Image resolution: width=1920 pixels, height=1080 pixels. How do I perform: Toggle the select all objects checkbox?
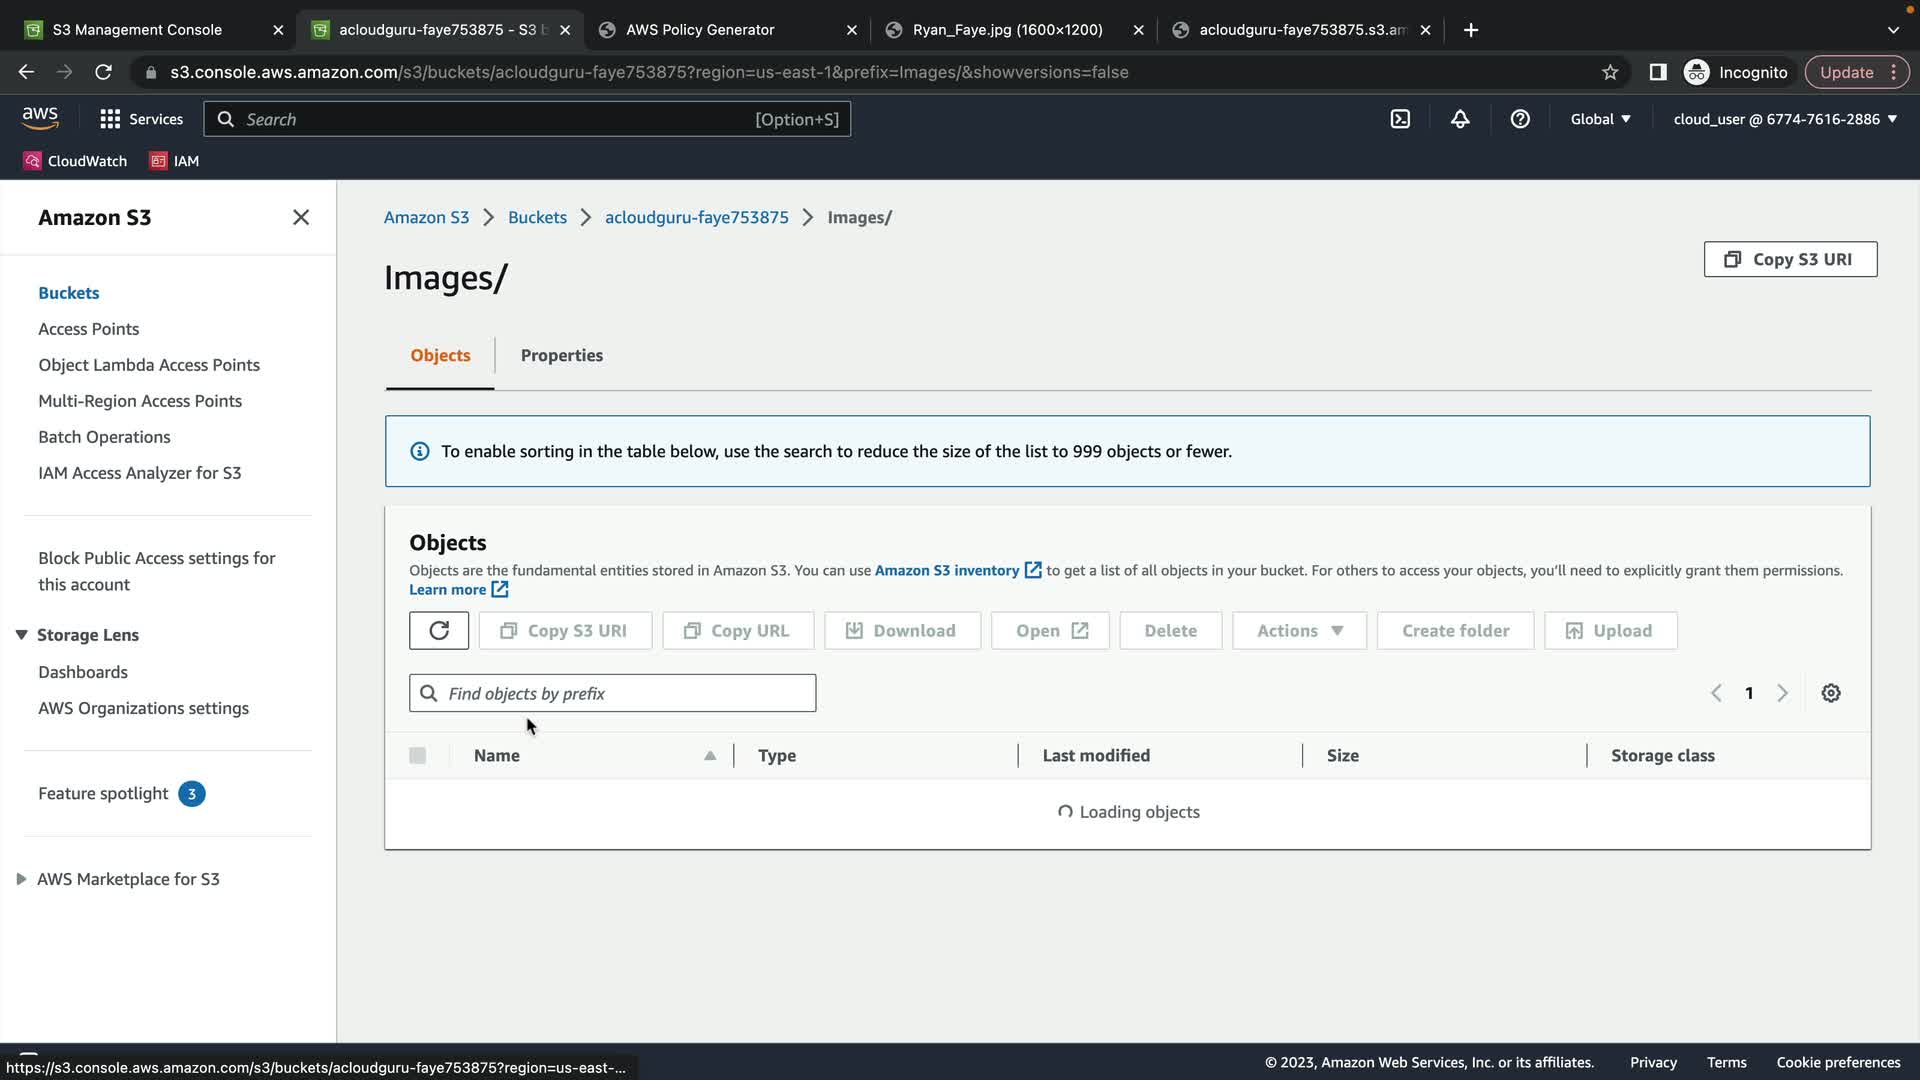418,756
